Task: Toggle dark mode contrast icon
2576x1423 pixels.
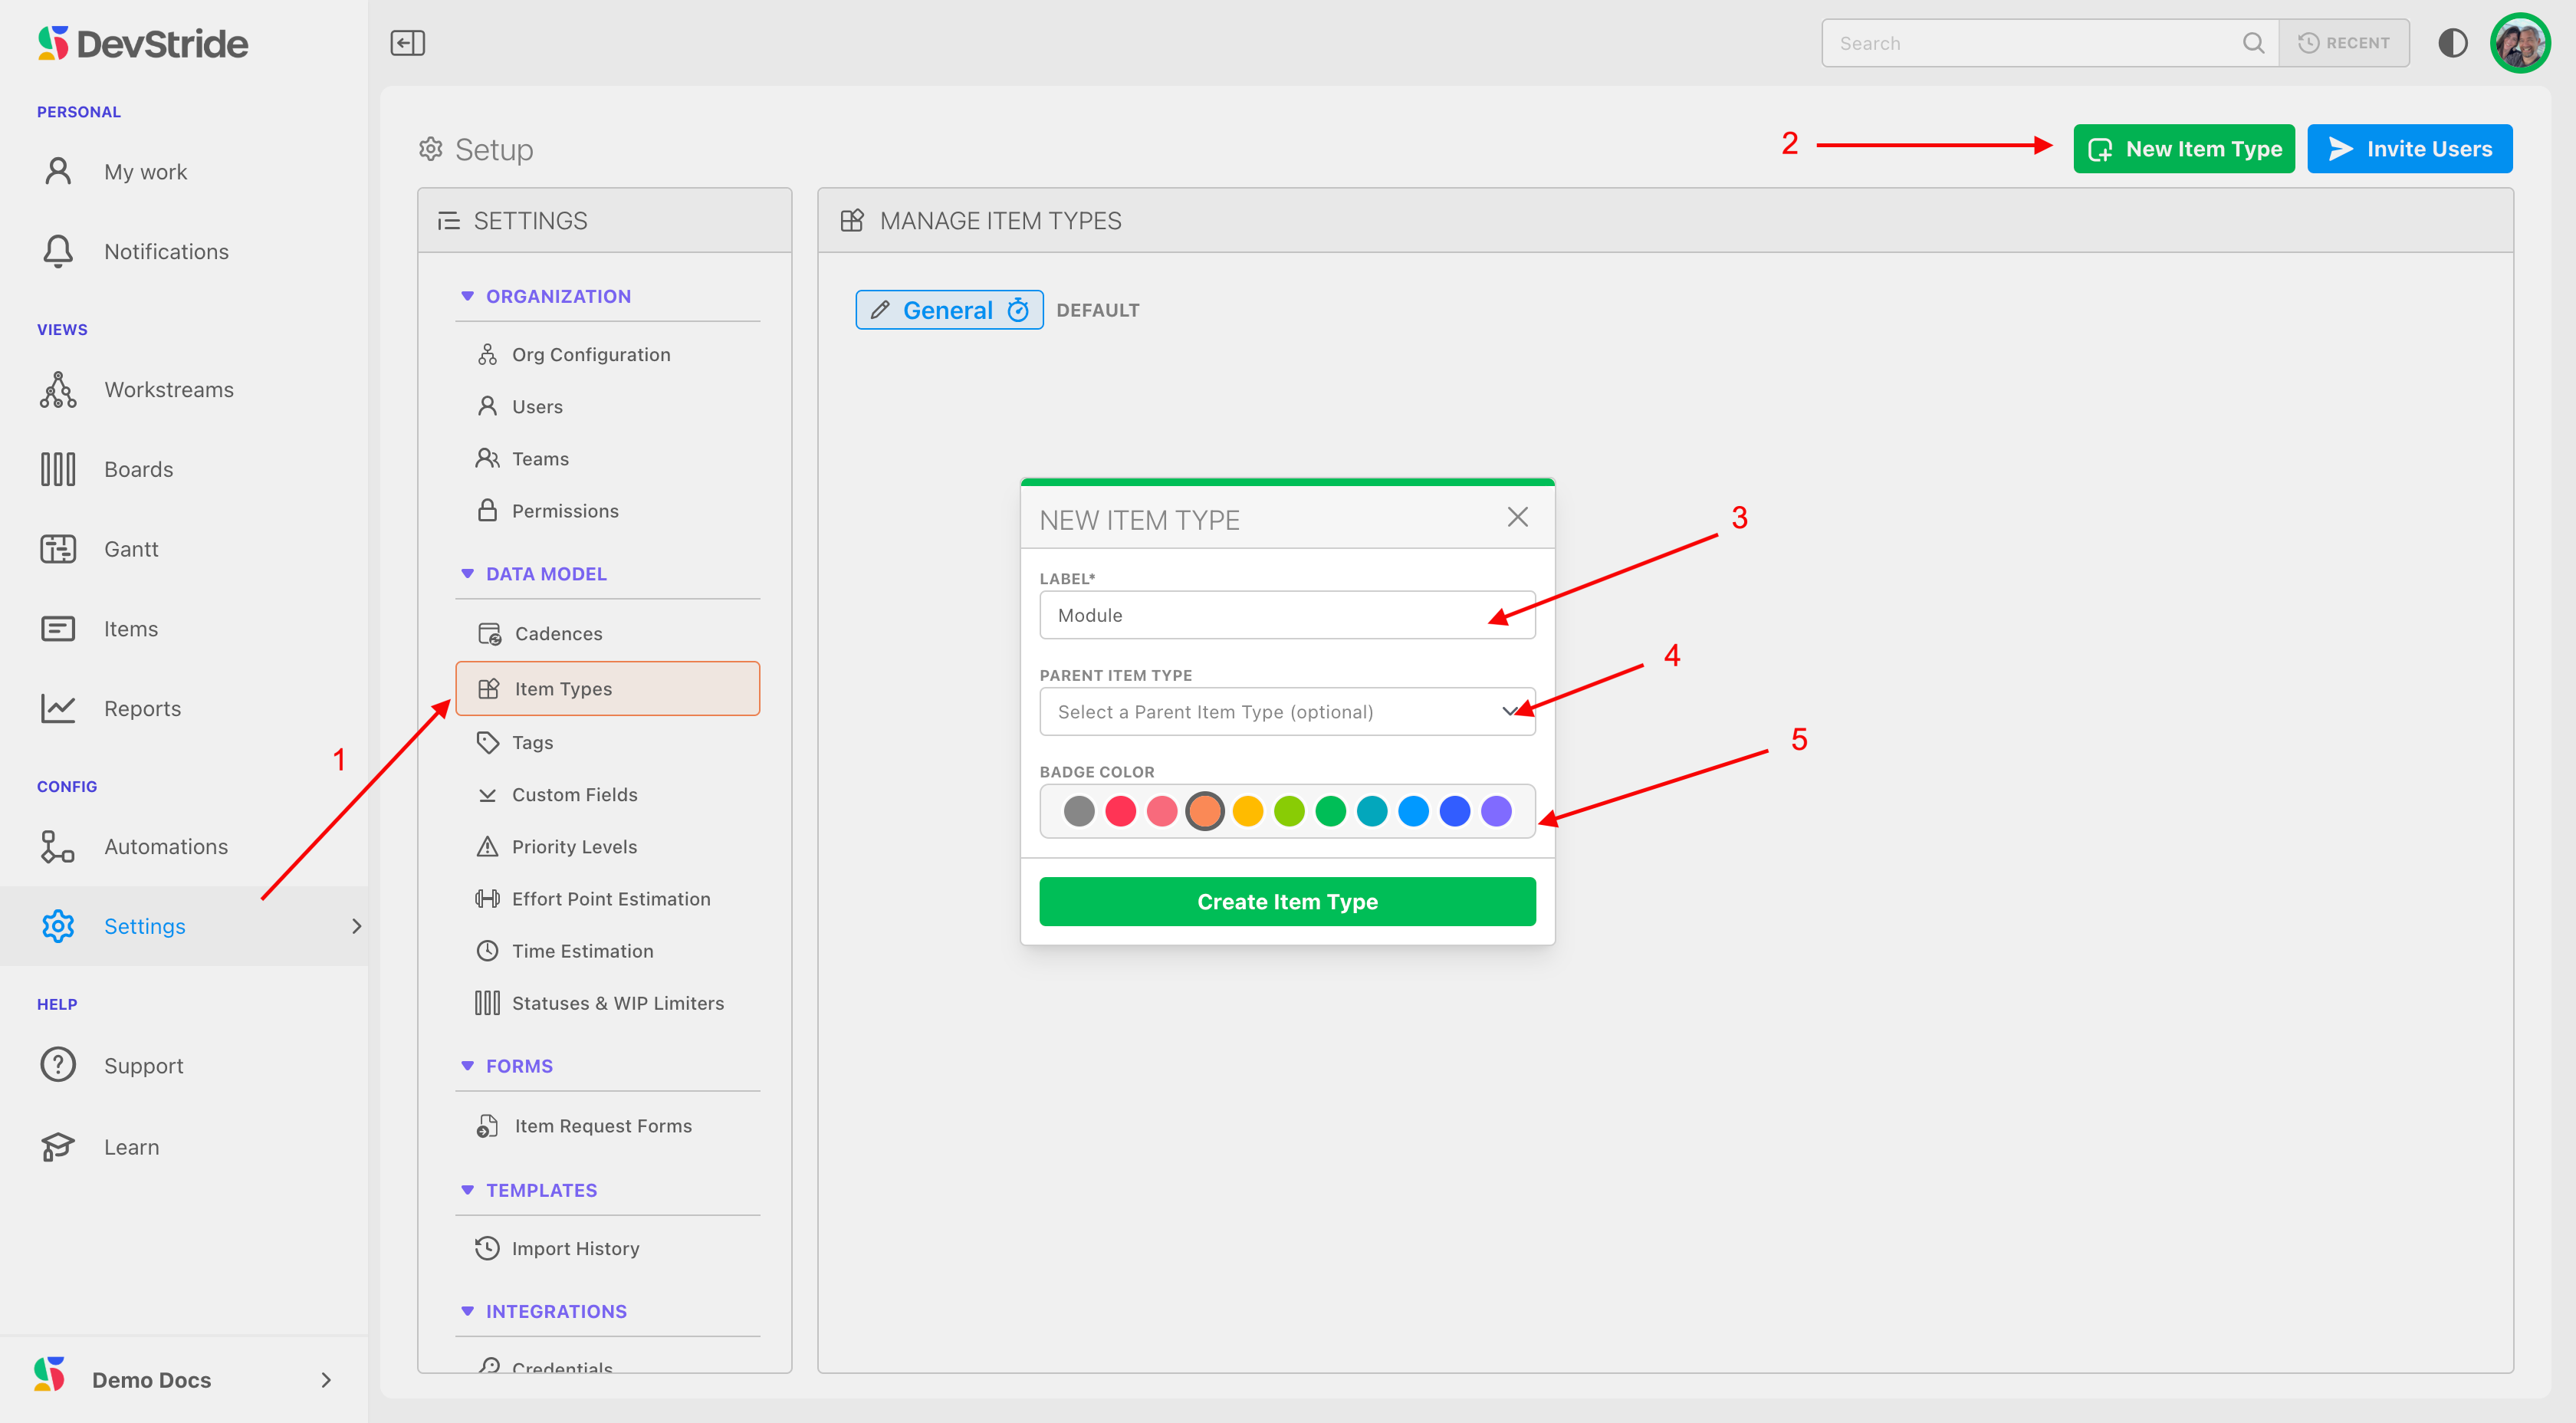Action: [x=2452, y=43]
